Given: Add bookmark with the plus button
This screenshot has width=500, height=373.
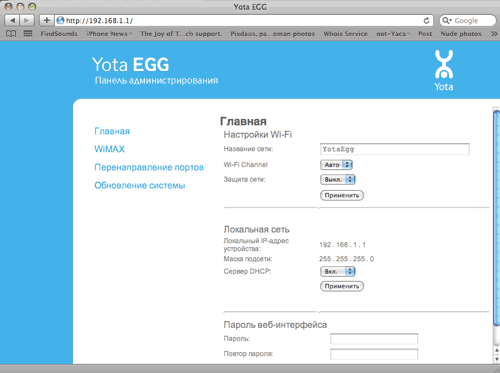Looking at the screenshot, I should (x=47, y=20).
